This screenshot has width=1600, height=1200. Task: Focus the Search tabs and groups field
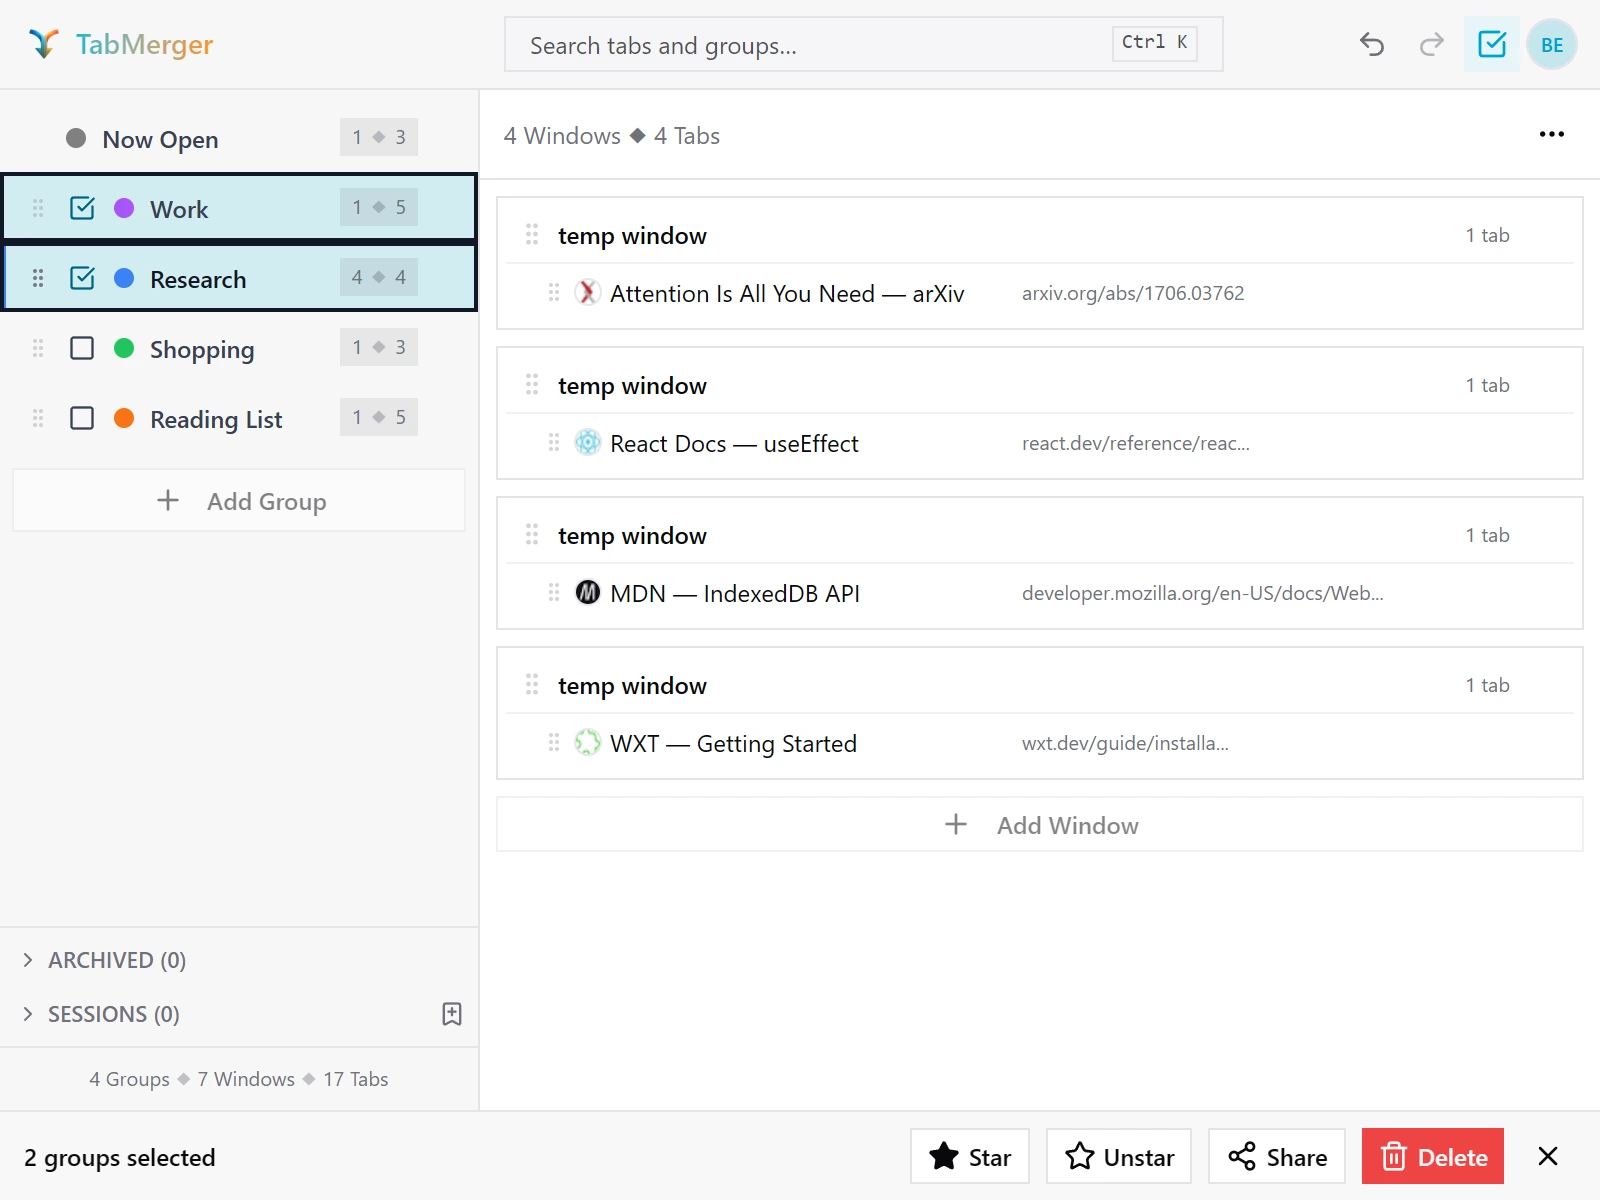click(864, 44)
